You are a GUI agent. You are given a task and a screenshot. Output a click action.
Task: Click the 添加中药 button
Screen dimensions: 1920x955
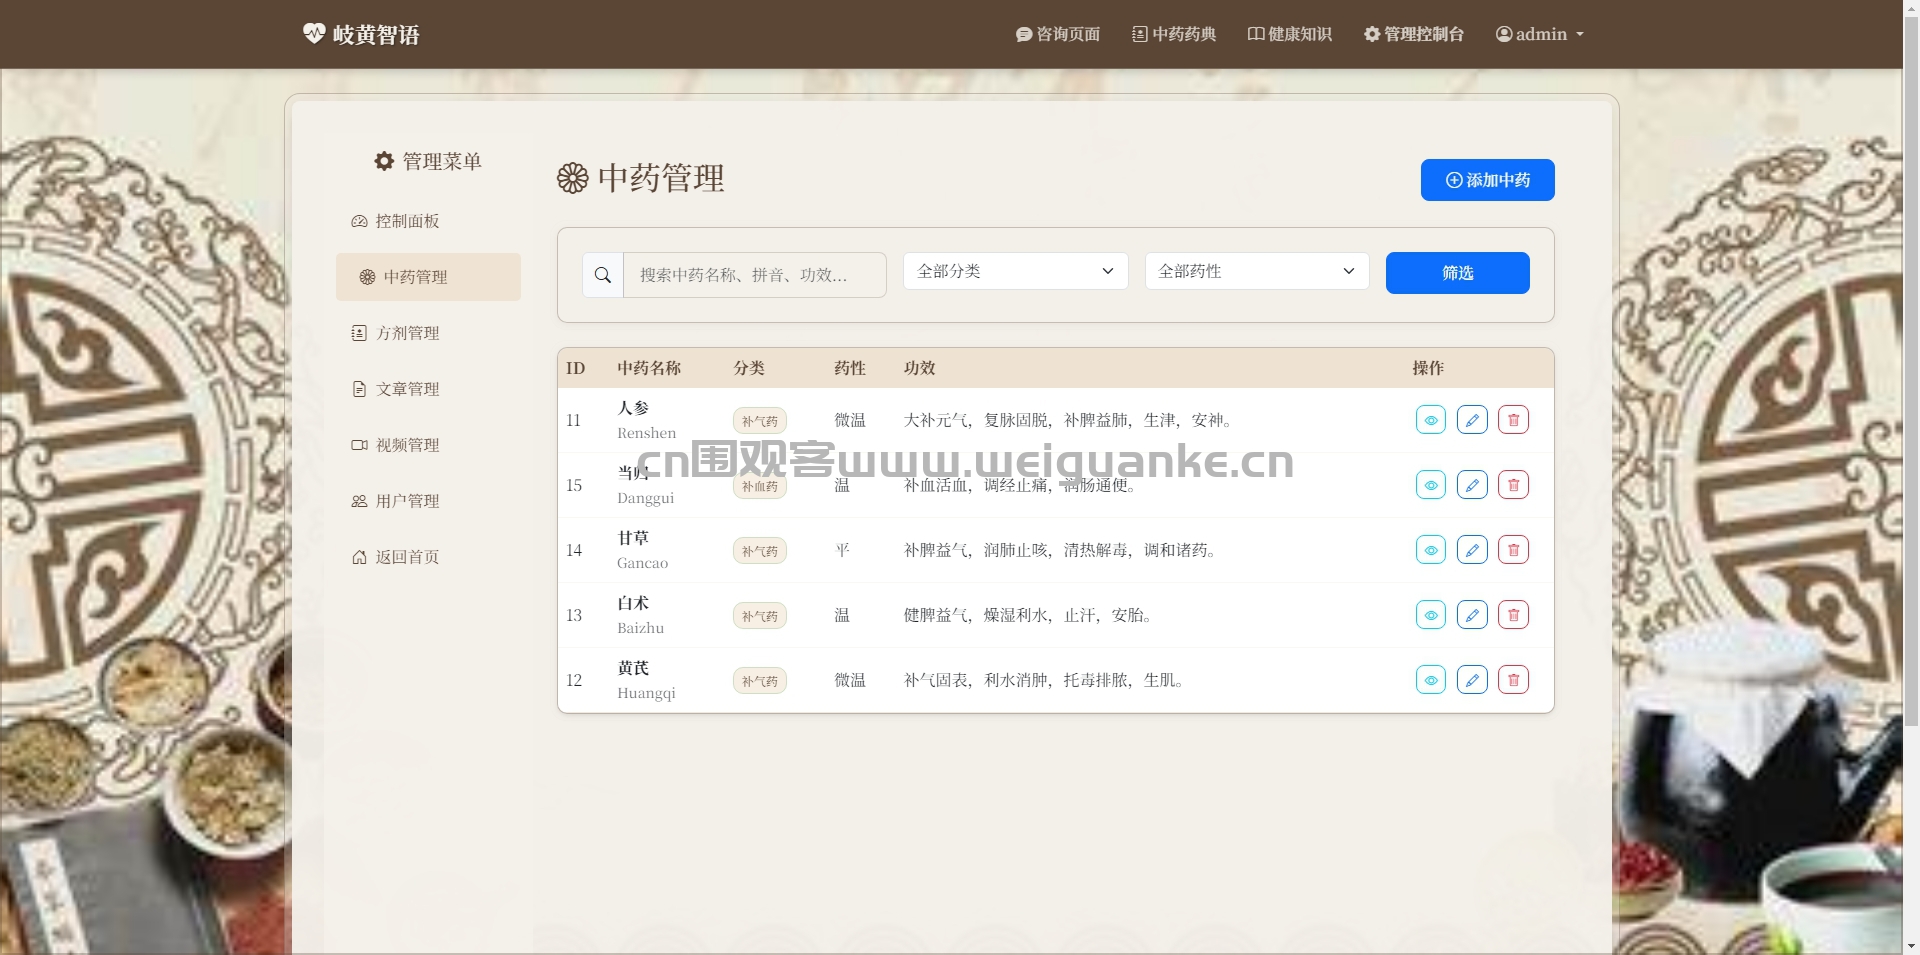[x=1488, y=180]
